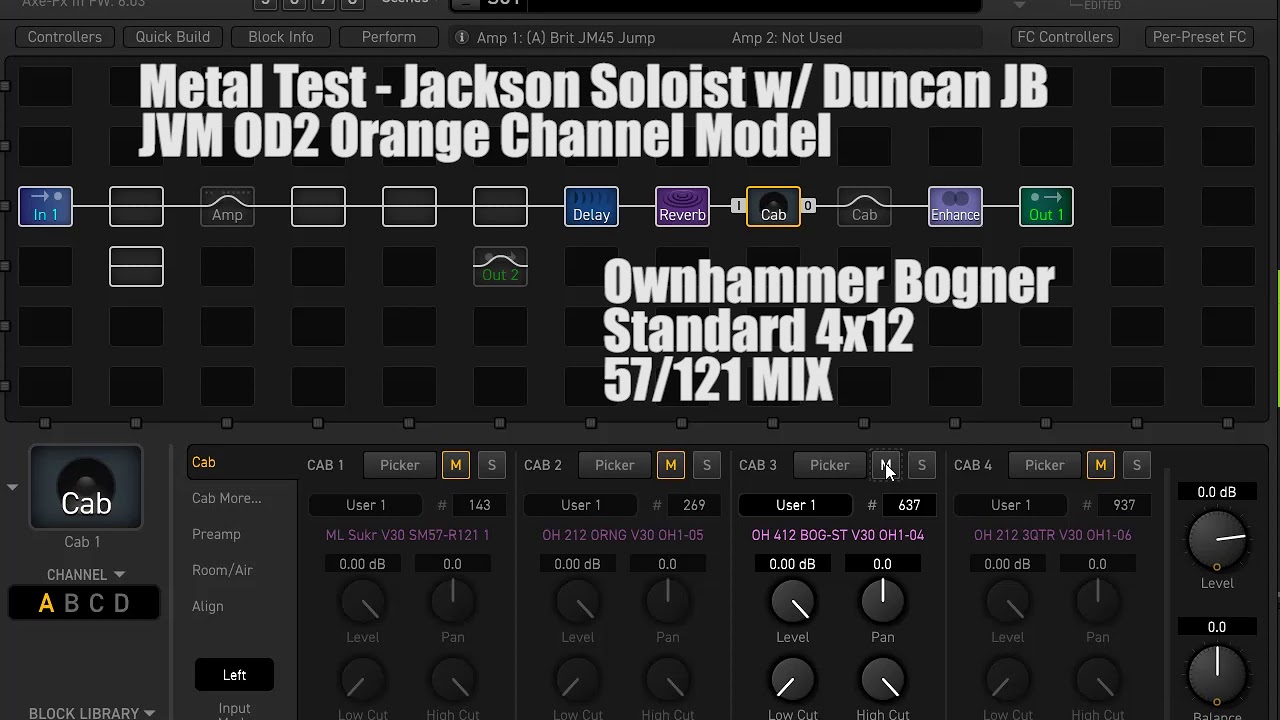Viewport: 1280px width, 720px height.
Task: Click the master Level knob
Action: (1217, 540)
